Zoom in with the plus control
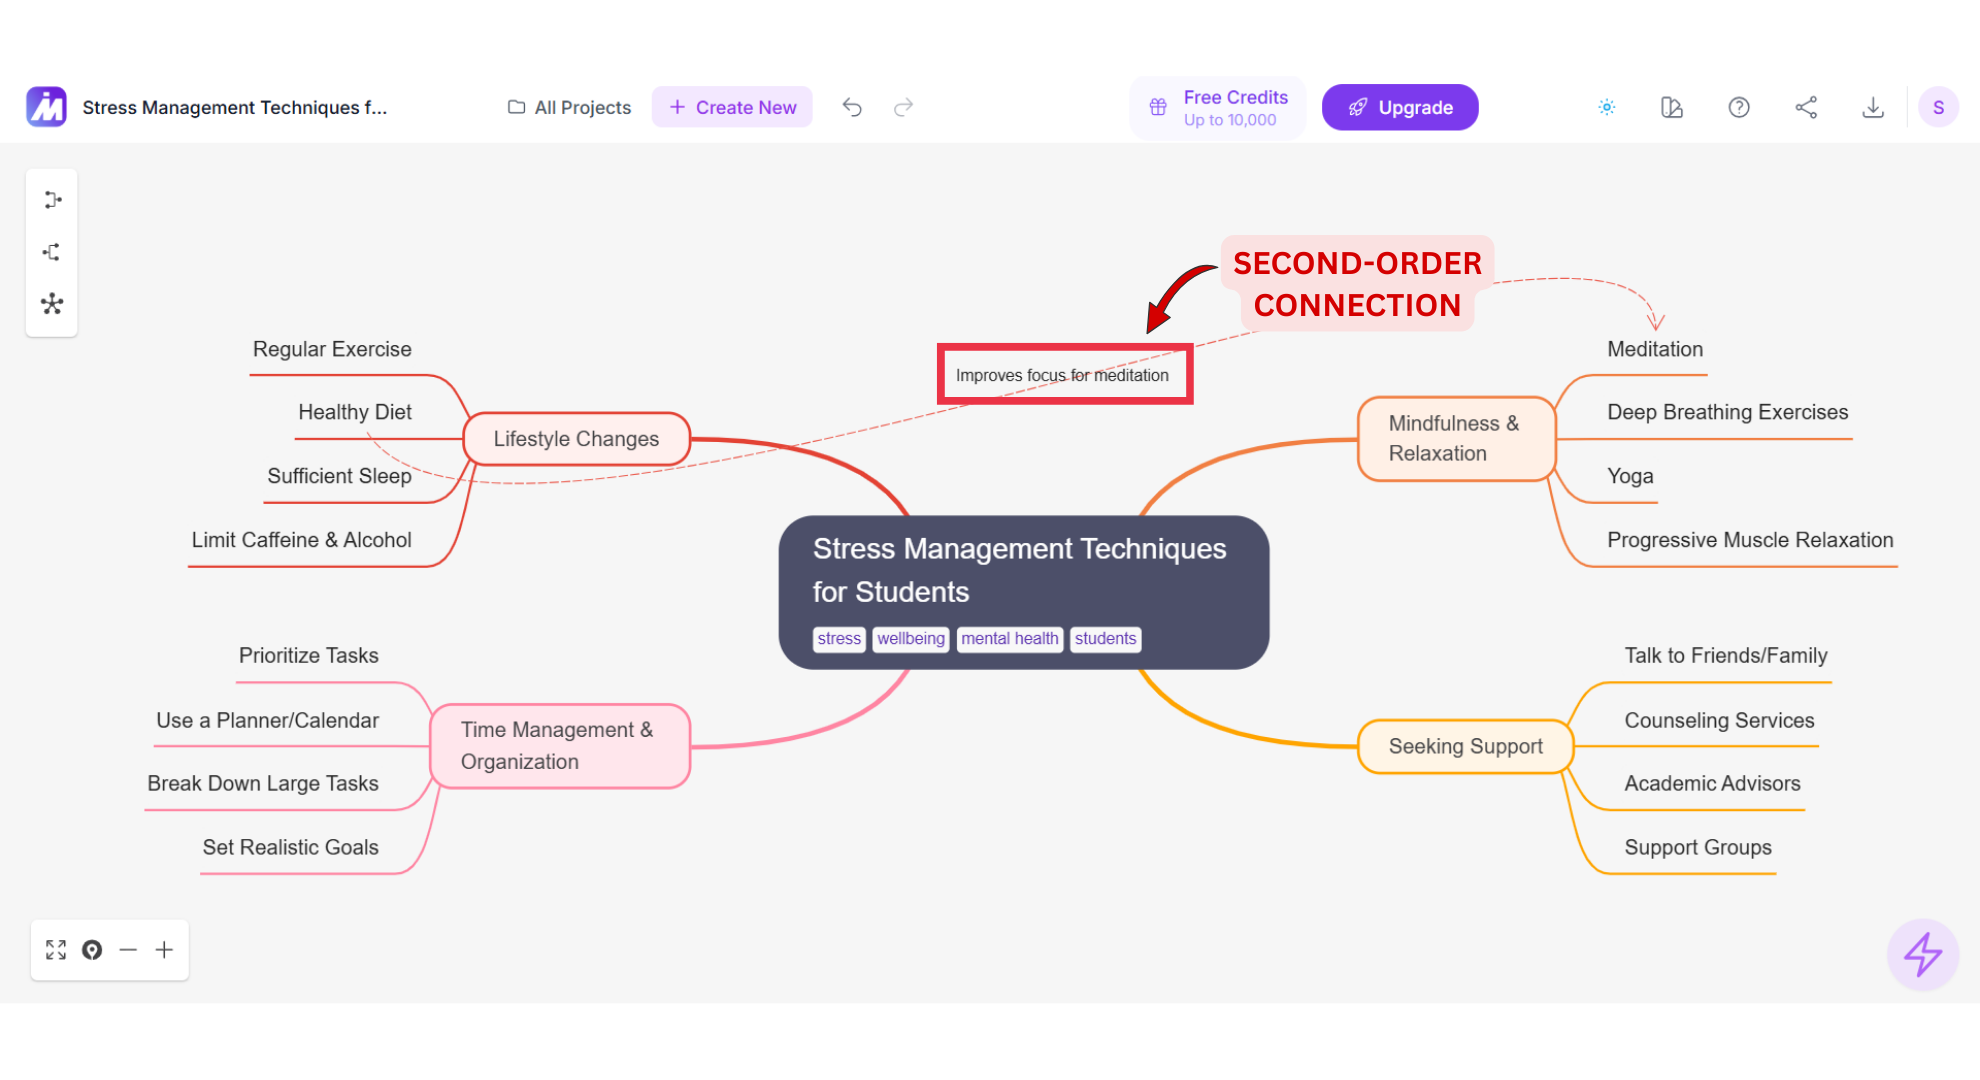 pyautogui.click(x=164, y=949)
